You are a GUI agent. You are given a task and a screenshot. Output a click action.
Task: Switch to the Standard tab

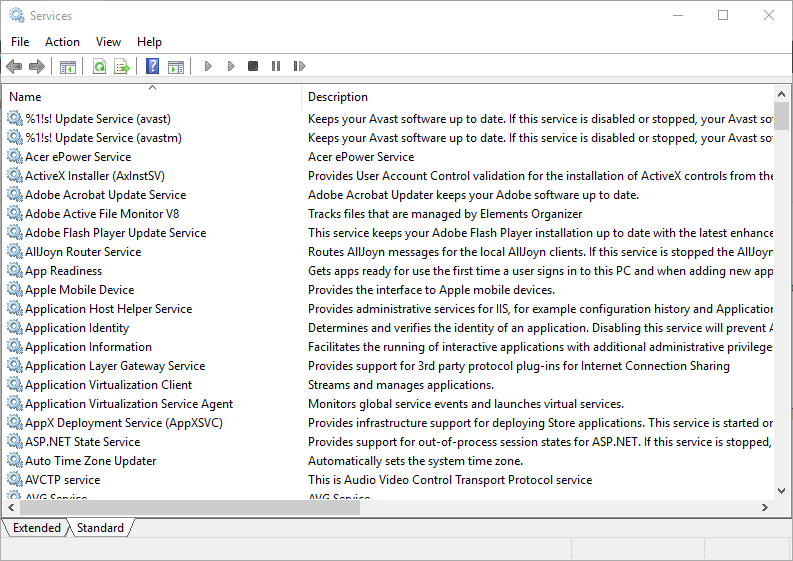tap(100, 528)
